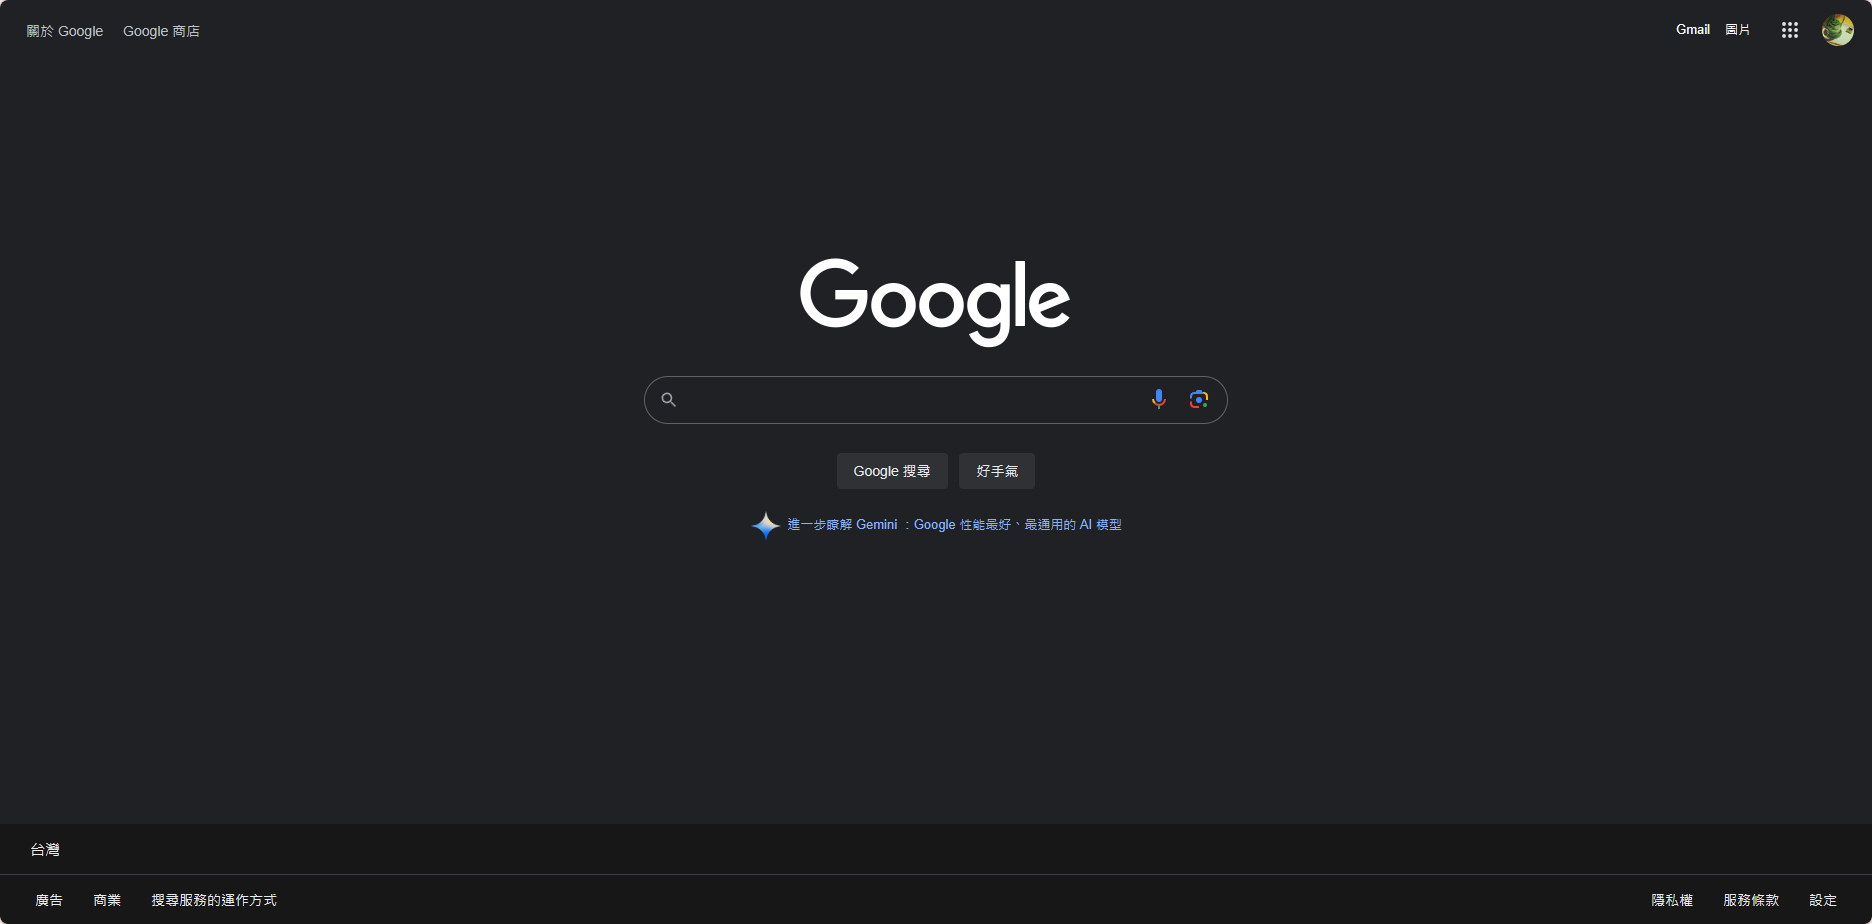The image size is (1872, 924).
Task: Open 搜尋服務的運作方式 footer link
Action: coord(214,900)
